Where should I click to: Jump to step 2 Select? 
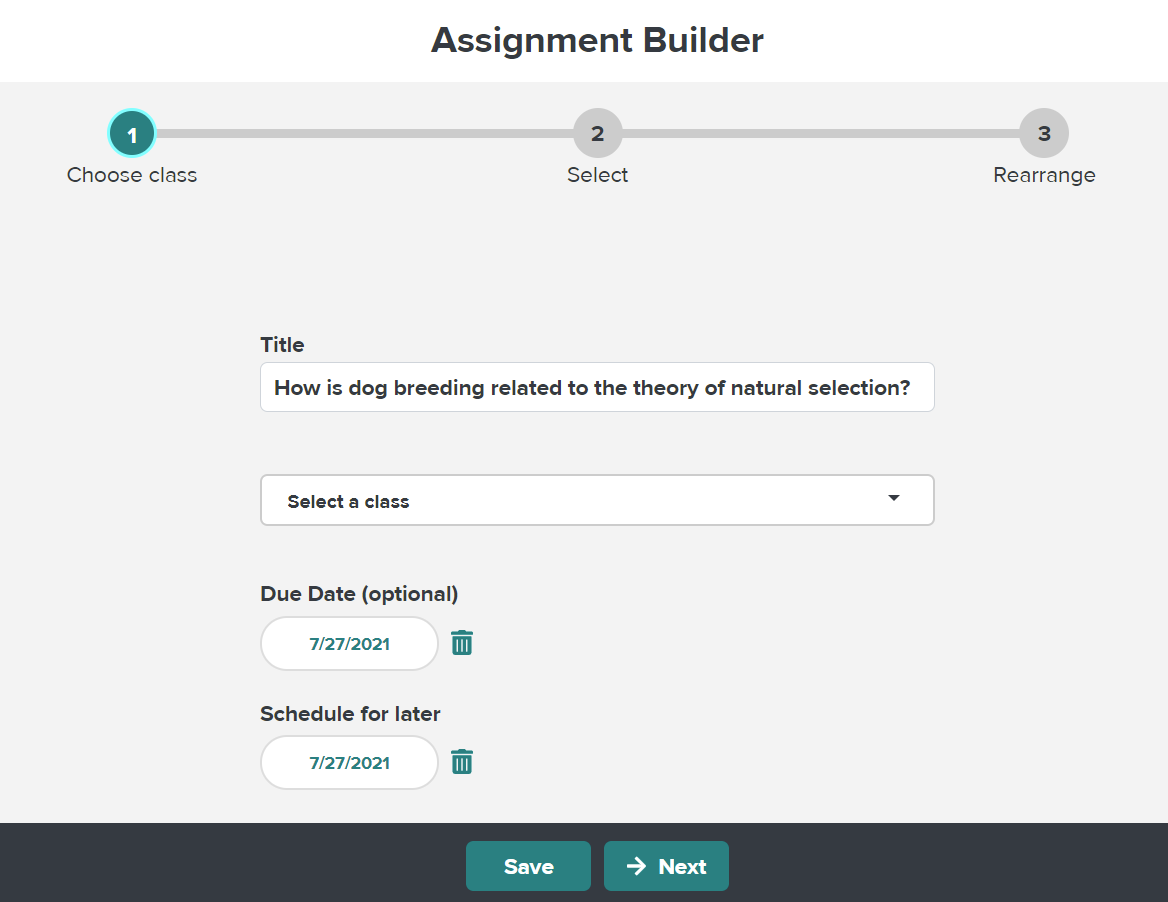[597, 133]
